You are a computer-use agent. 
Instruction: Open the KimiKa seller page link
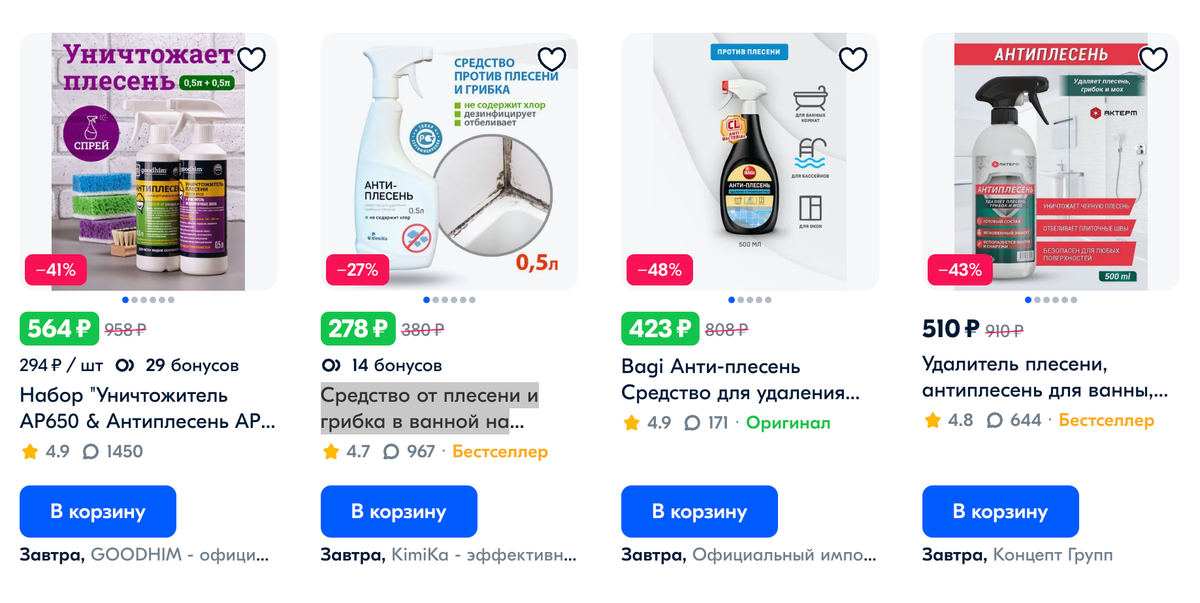[x=485, y=558]
